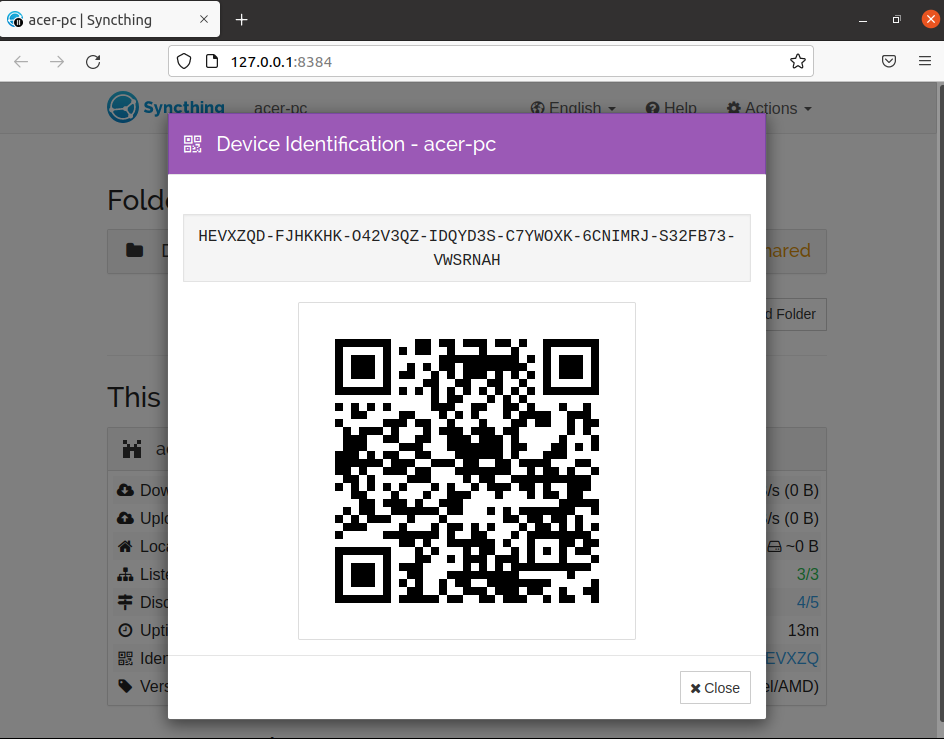
Task: Click the Identification QR icon in device list
Action: 125,658
